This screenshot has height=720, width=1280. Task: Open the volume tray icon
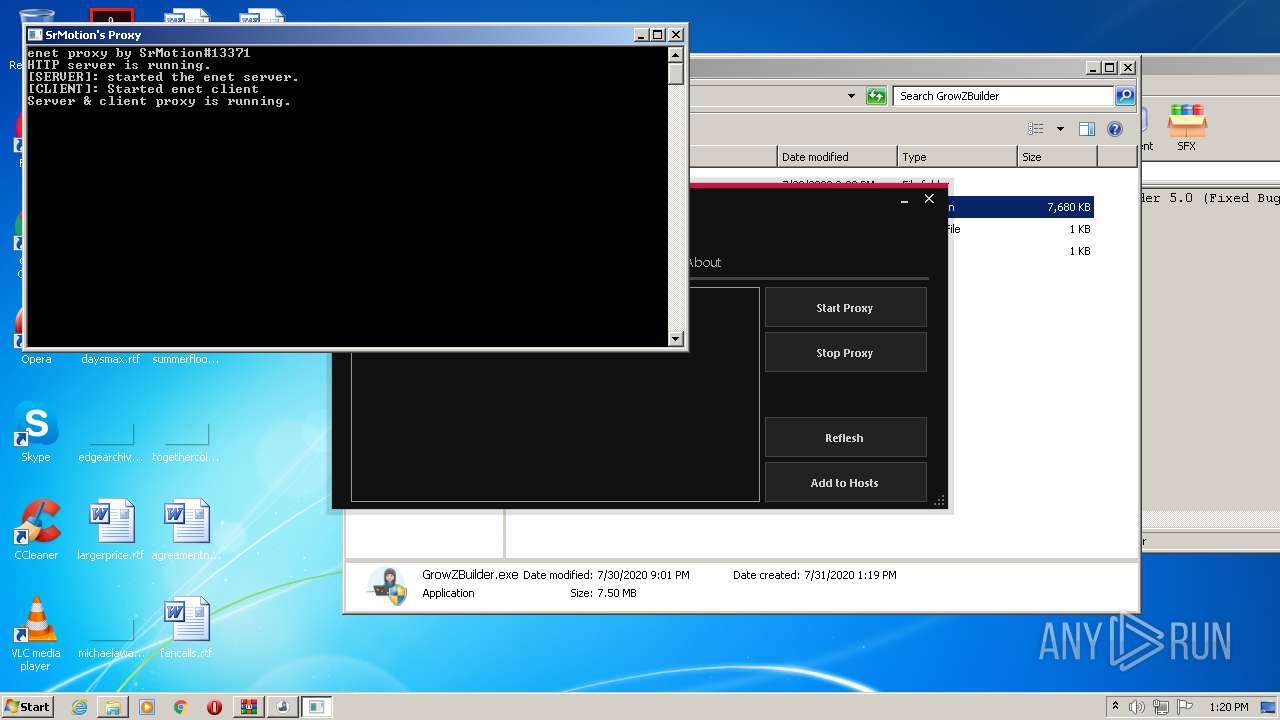pos(1137,707)
